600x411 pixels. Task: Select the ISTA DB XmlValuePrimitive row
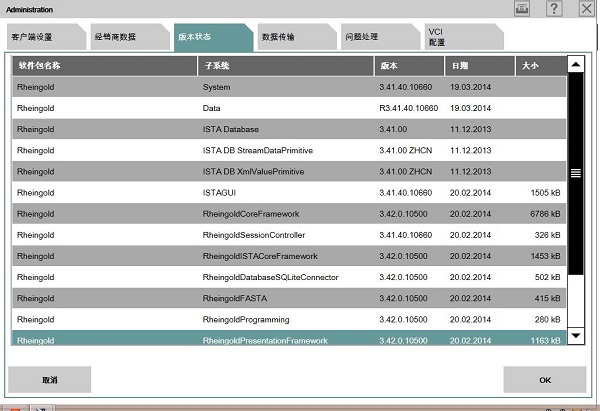pos(289,171)
